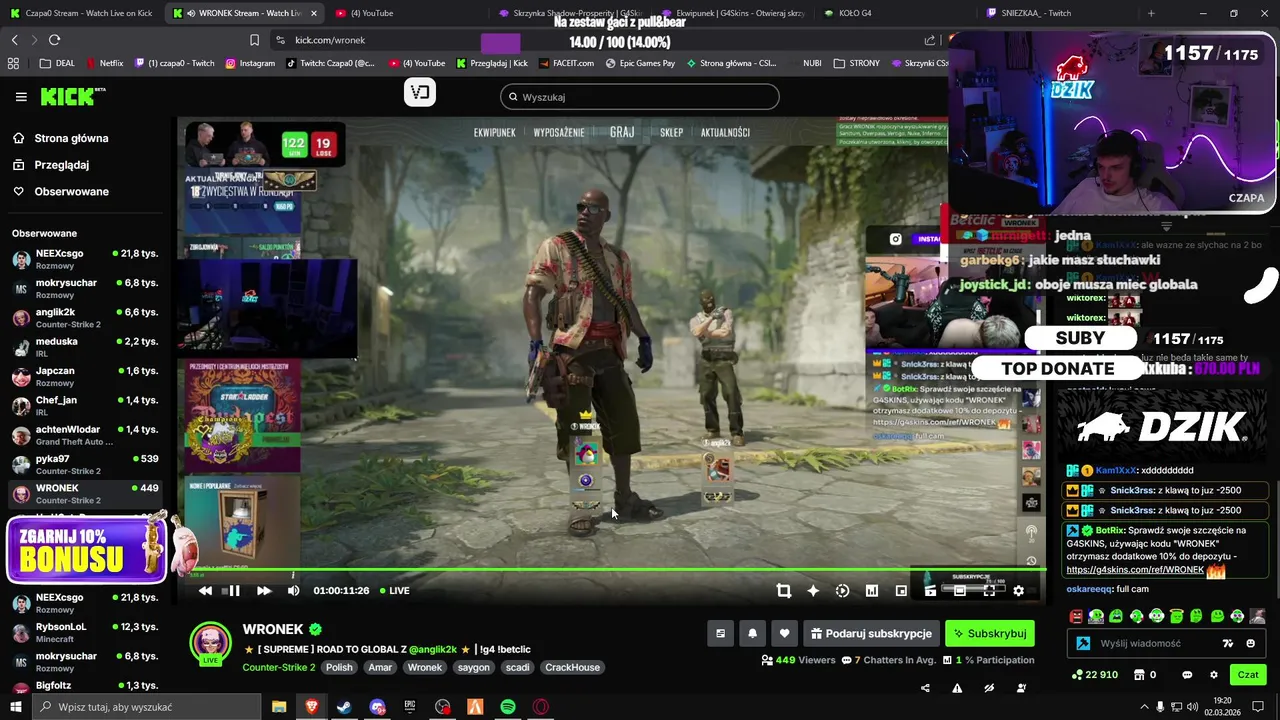1280x720 pixels.
Task: Toggle theater mode in the player
Action: click(959, 591)
